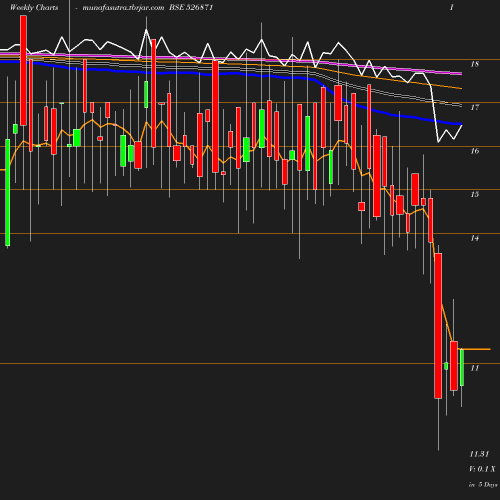The height and width of the screenshot is (500, 500).
Task: Click the 'in 5 Days' text
Action: [483, 484]
